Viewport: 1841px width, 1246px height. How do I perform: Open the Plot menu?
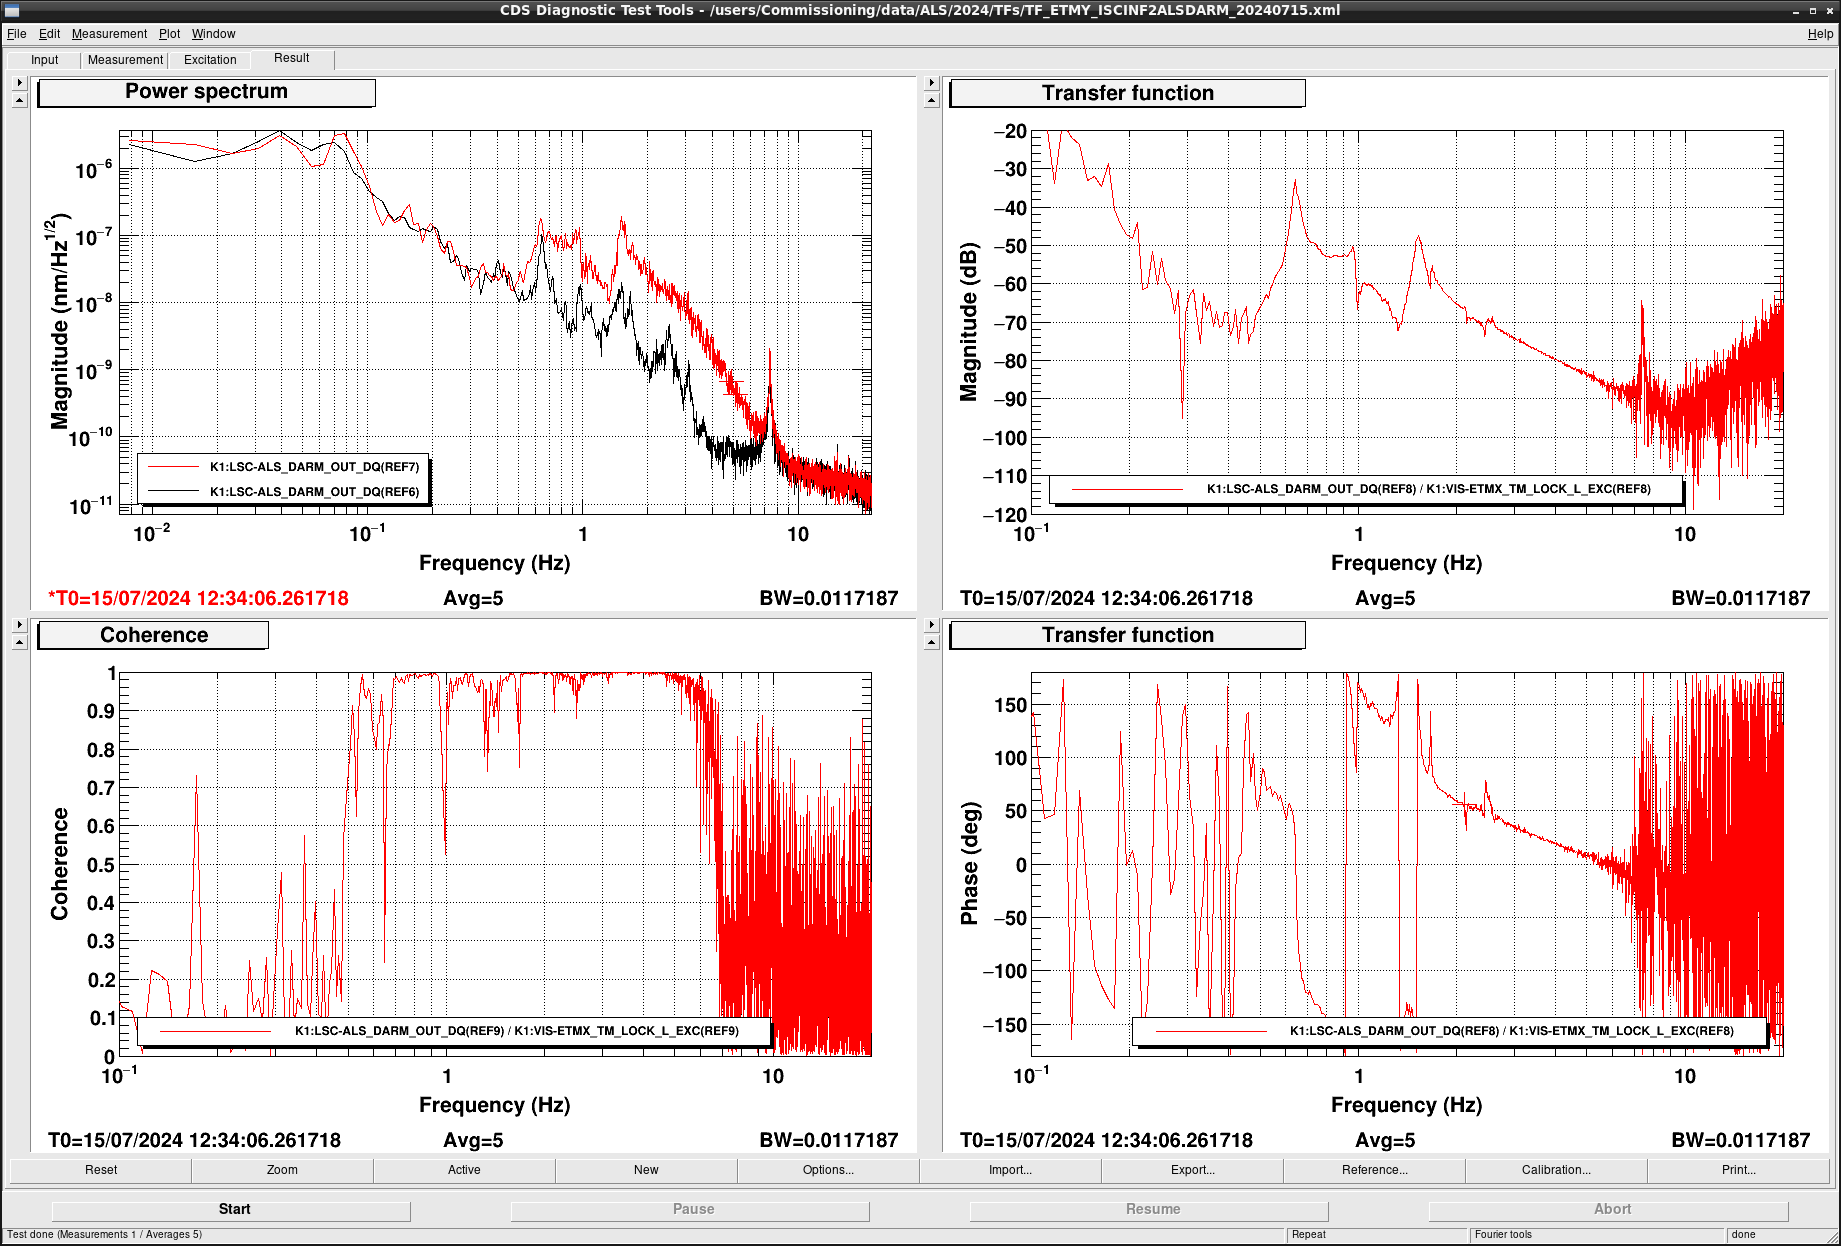[x=169, y=34]
